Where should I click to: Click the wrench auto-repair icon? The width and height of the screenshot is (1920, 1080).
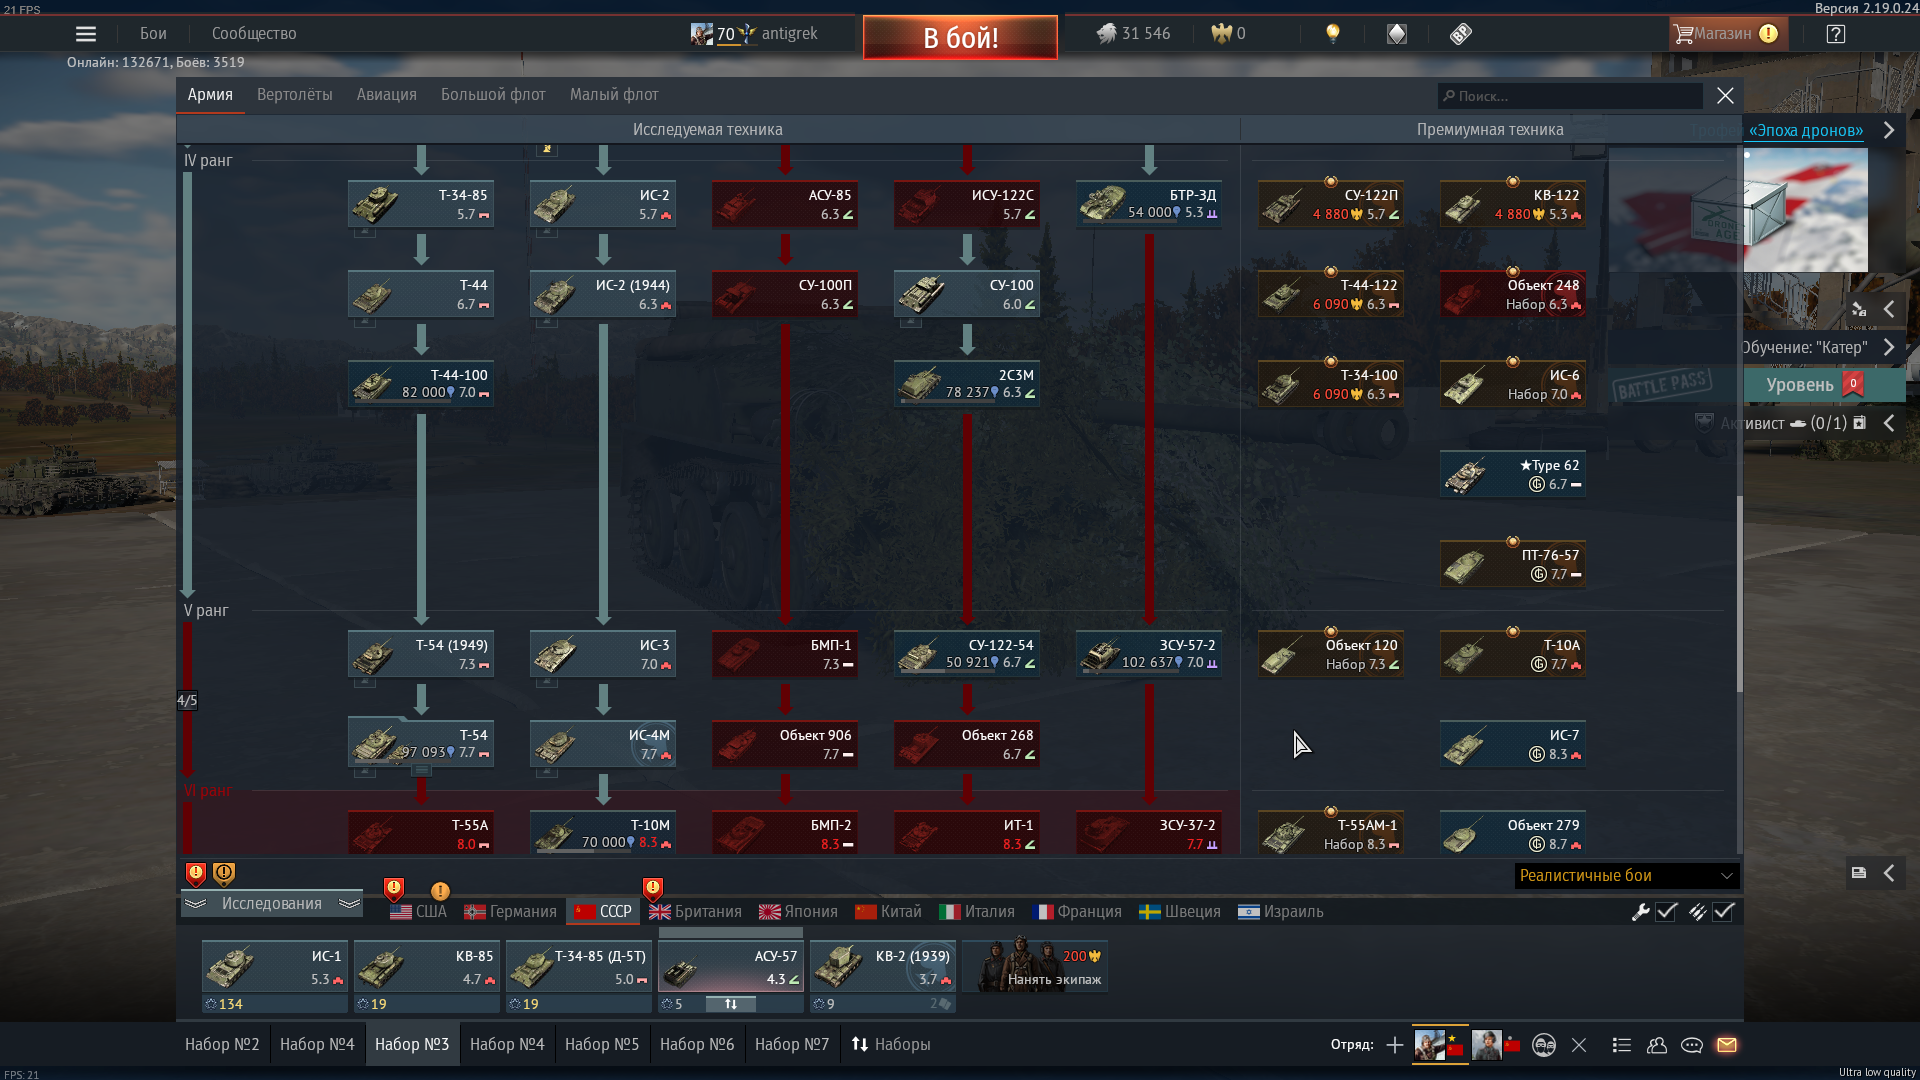(x=1640, y=912)
